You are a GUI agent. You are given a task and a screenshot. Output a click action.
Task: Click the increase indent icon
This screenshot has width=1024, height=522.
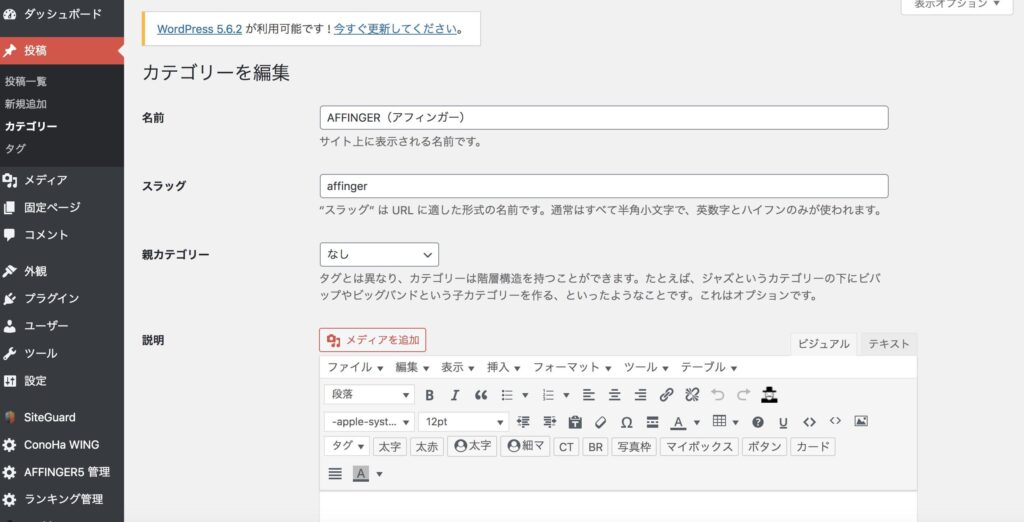coord(549,421)
